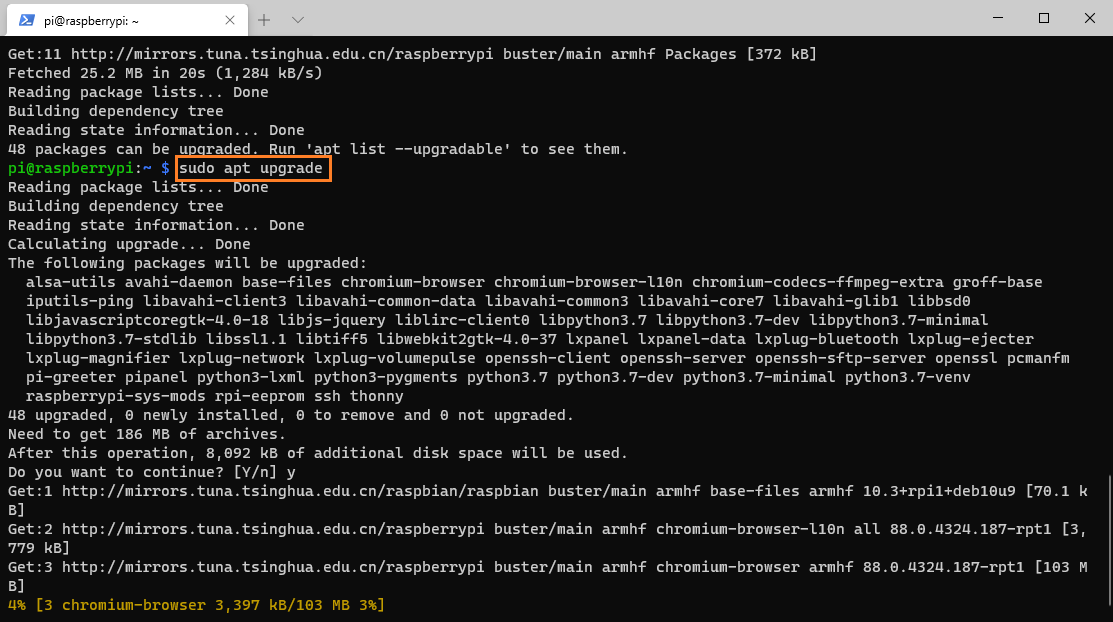The height and width of the screenshot is (622, 1113).
Task: Click the yellow 4% download progress line
Action: 197,605
